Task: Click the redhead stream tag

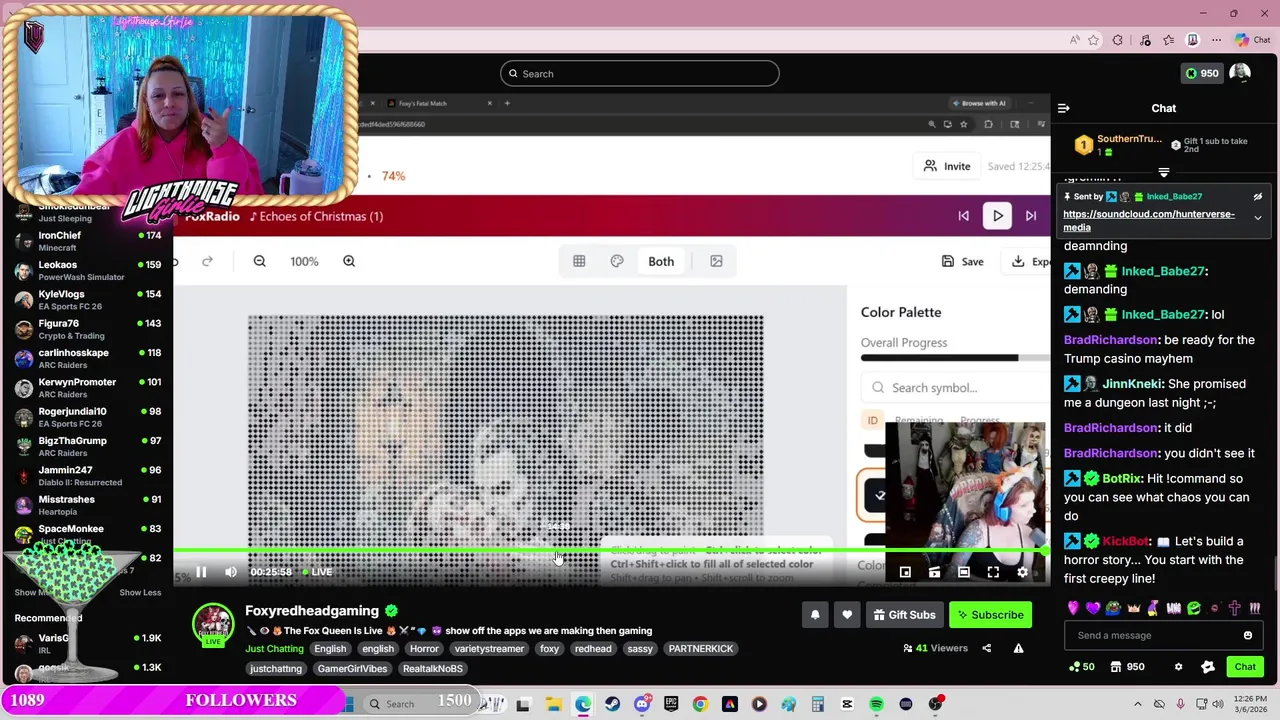Action: click(593, 649)
